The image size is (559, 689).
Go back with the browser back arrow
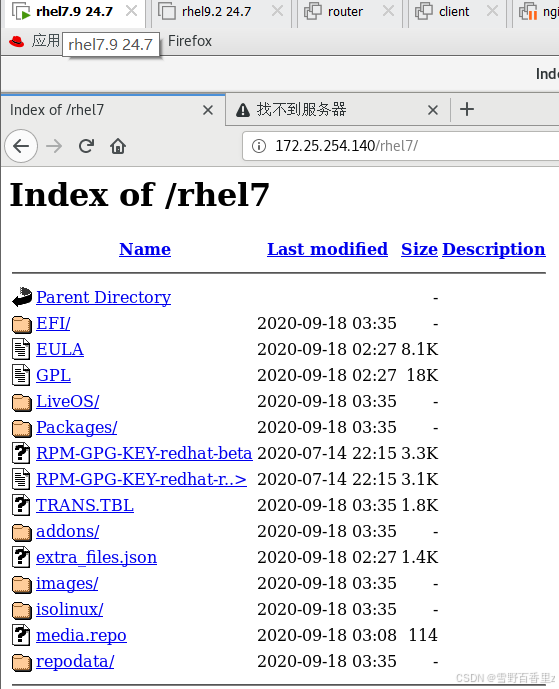(21, 146)
